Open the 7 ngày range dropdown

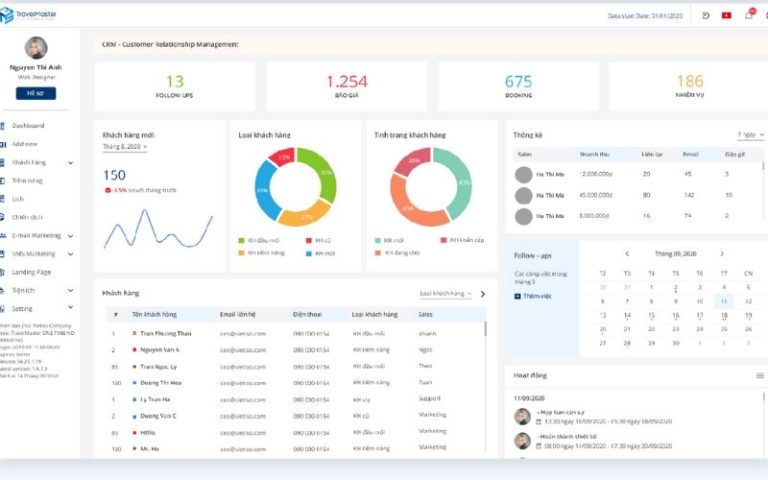click(750, 134)
